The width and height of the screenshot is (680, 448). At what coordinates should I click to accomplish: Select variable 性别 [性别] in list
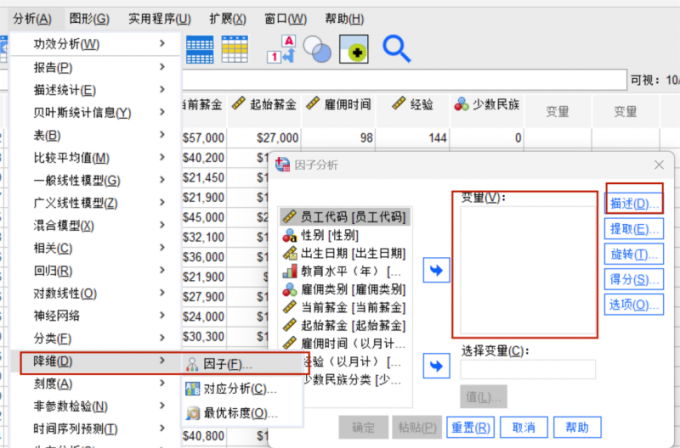(x=345, y=235)
